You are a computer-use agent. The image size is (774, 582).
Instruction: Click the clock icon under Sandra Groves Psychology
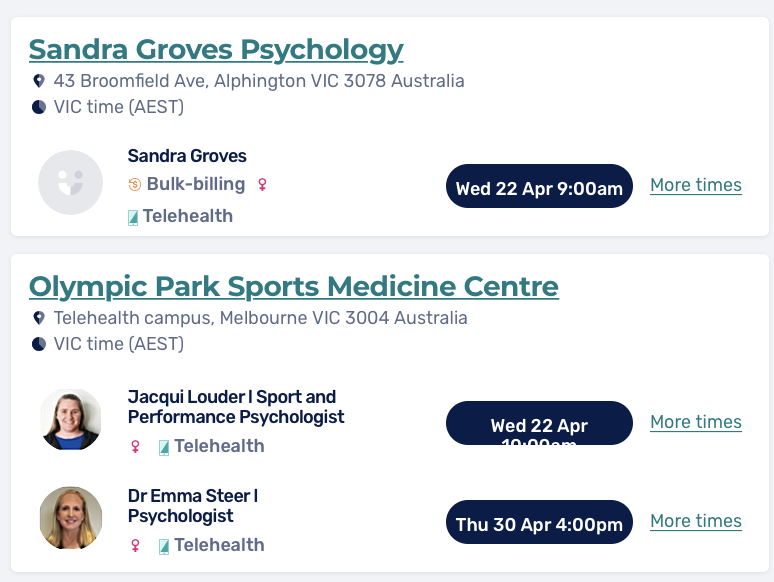pyautogui.click(x=39, y=107)
